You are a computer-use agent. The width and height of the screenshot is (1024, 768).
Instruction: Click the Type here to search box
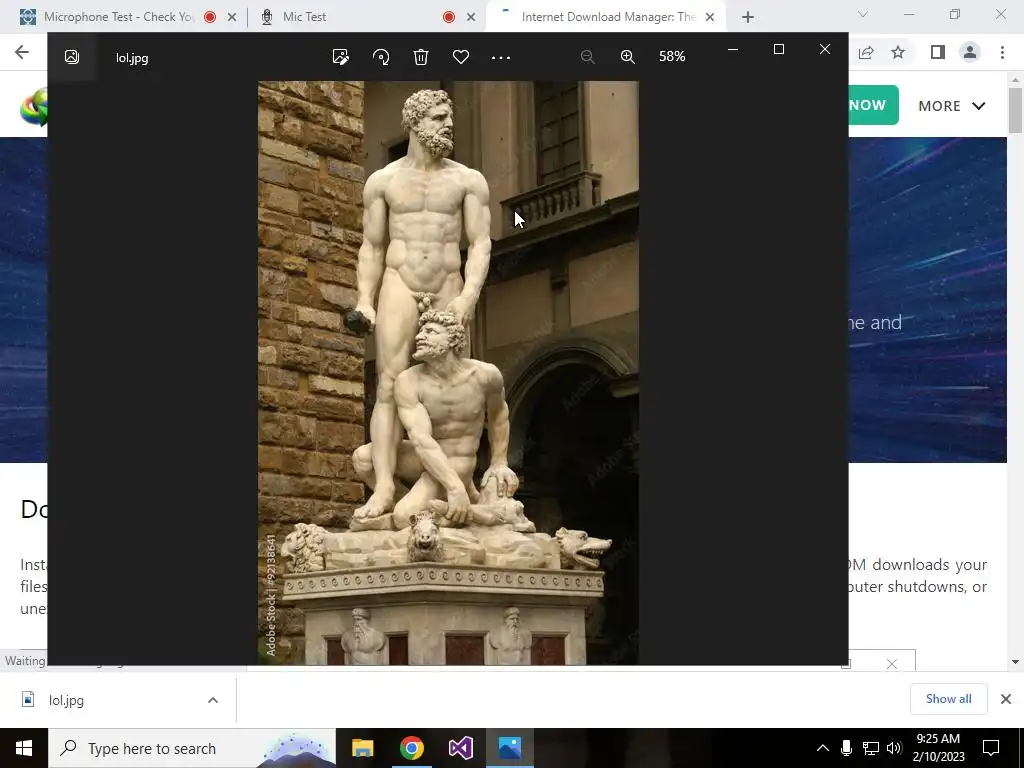(x=191, y=748)
